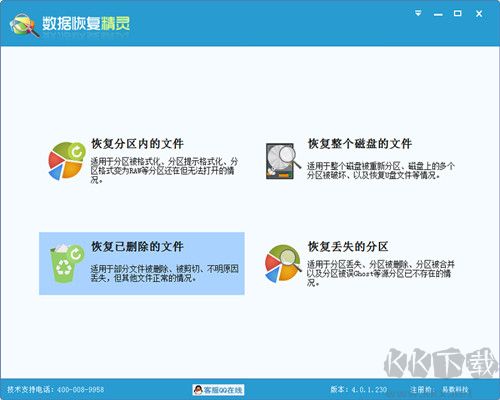
Task: Click the pie chart icon for partition file recovery
Action: pos(67,161)
